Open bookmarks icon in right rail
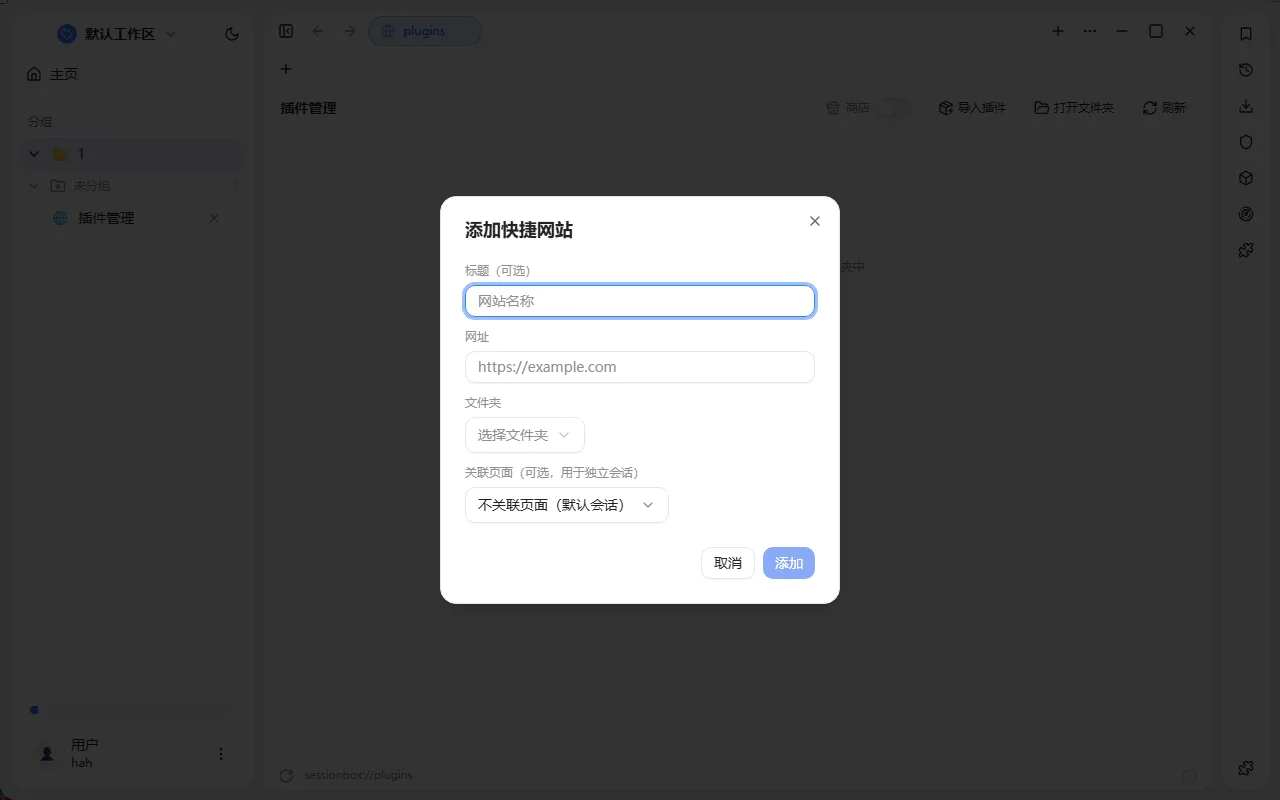 [1246, 34]
